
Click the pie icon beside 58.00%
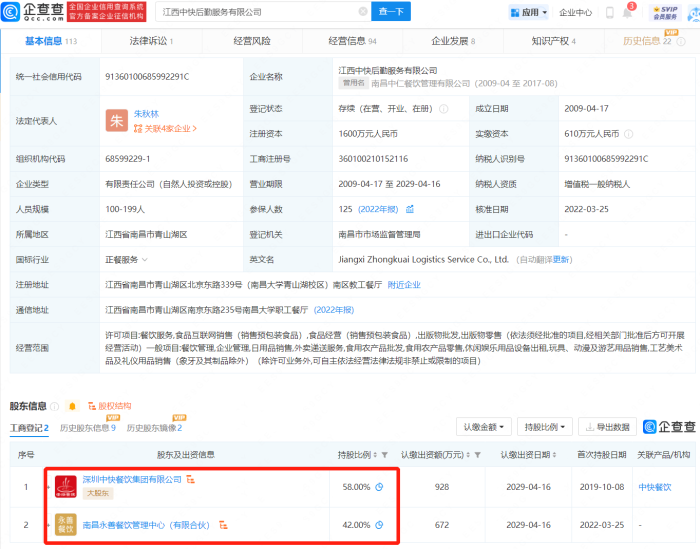pos(379,487)
